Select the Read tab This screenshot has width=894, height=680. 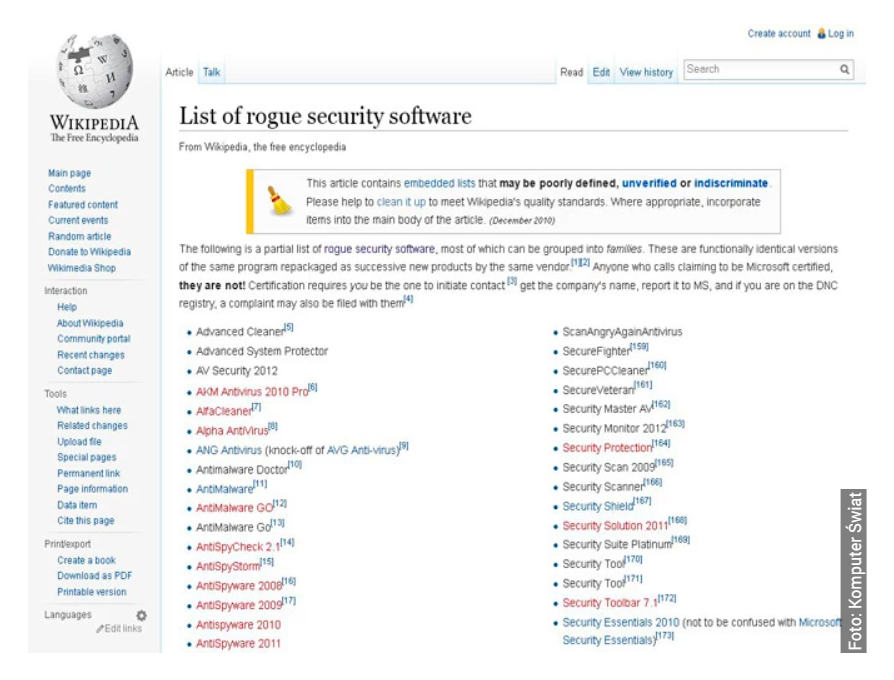click(571, 72)
